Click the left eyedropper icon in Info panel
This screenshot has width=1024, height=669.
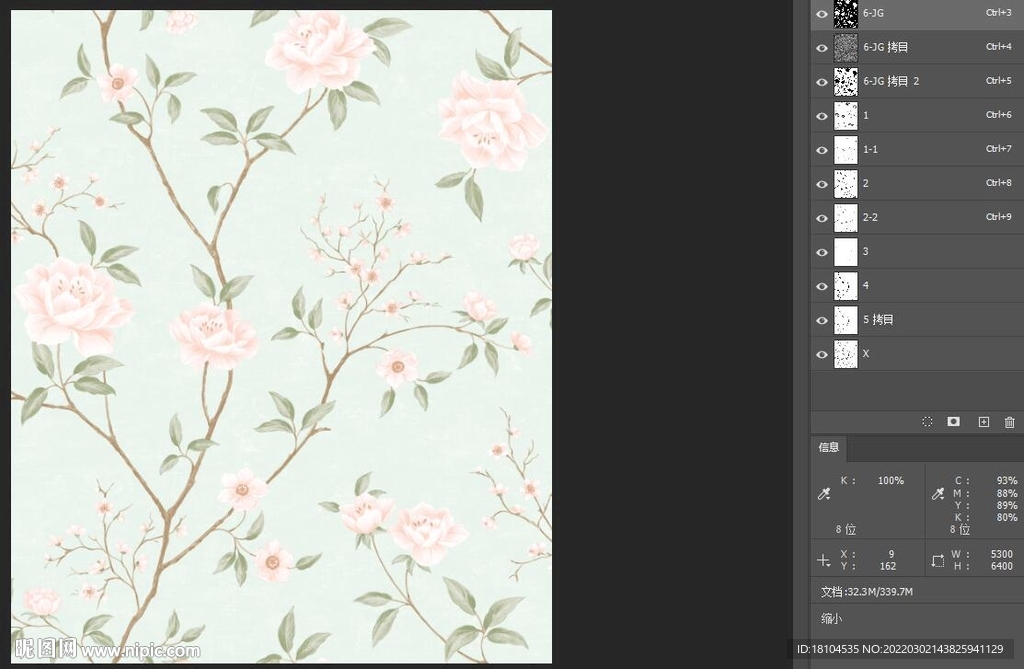pyautogui.click(x=824, y=493)
